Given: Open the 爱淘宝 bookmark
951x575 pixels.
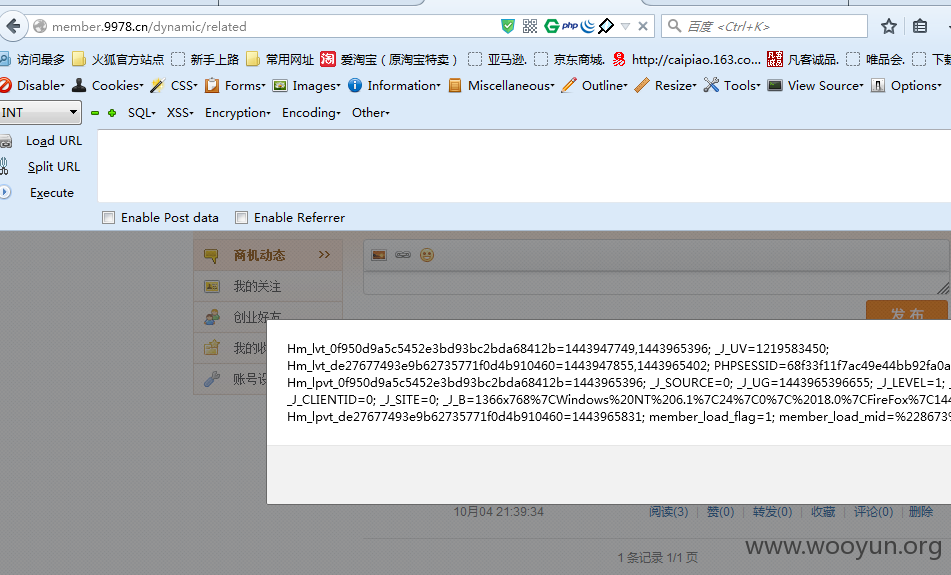Looking at the screenshot, I should pos(389,59).
